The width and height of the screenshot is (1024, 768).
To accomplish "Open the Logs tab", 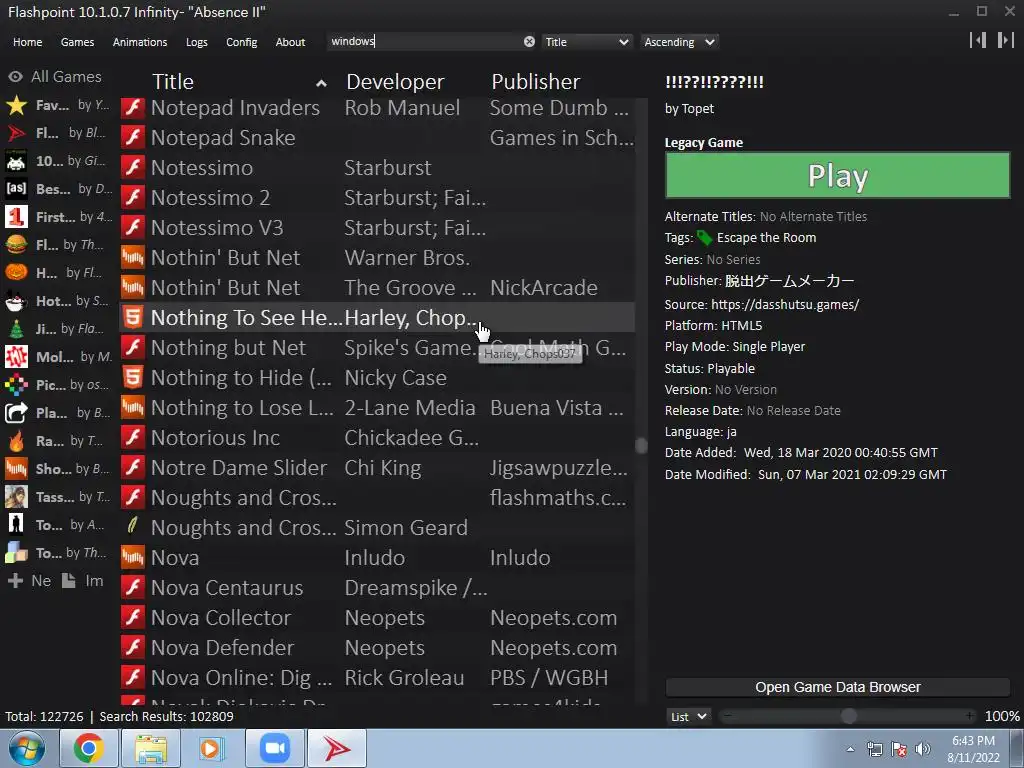I will pyautogui.click(x=197, y=42).
